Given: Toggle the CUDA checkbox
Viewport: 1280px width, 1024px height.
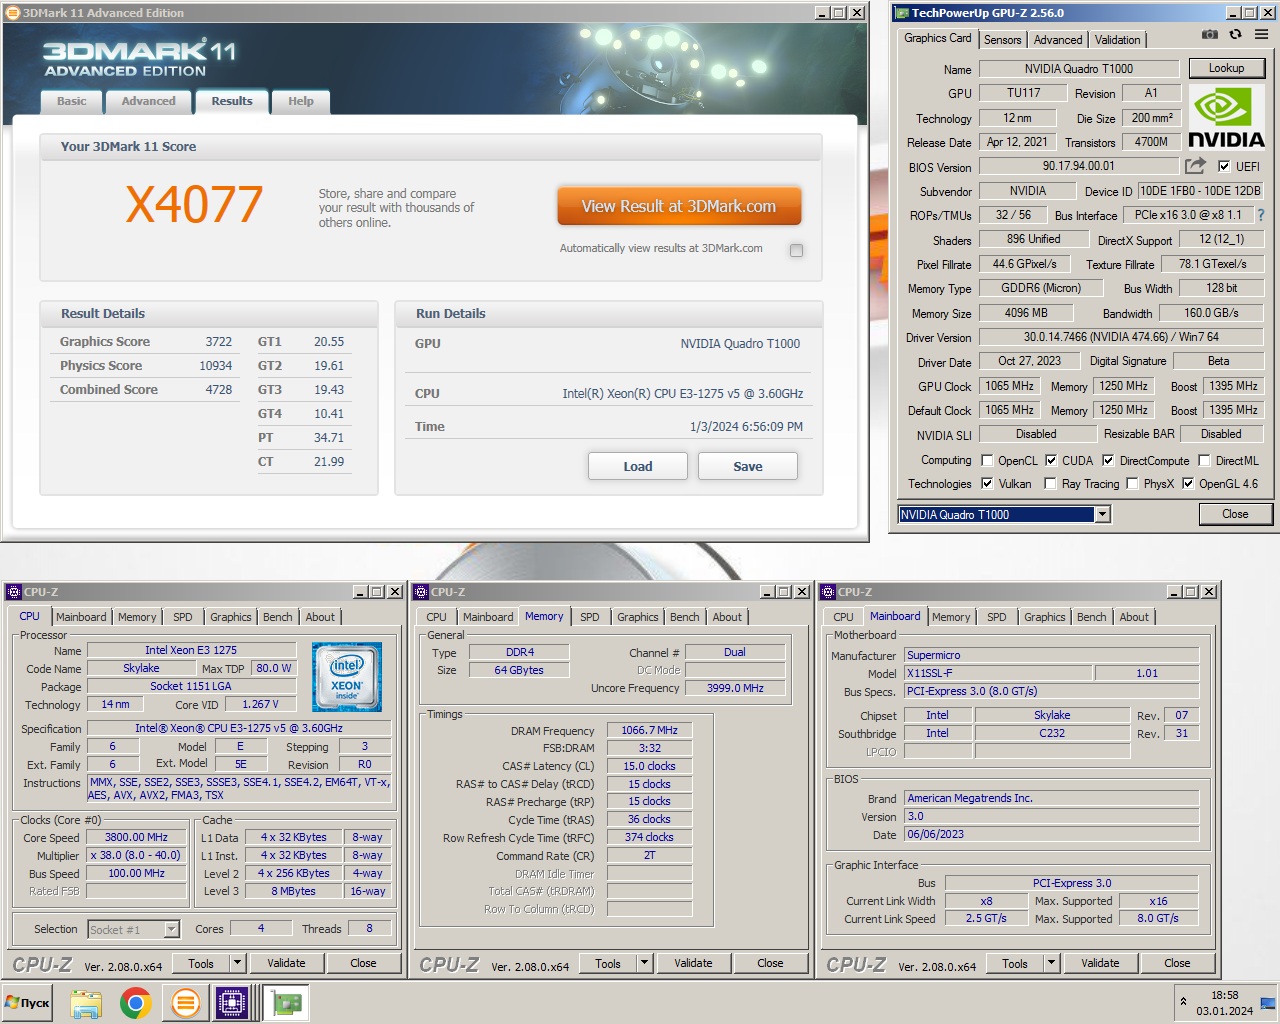Looking at the screenshot, I should (x=1051, y=461).
